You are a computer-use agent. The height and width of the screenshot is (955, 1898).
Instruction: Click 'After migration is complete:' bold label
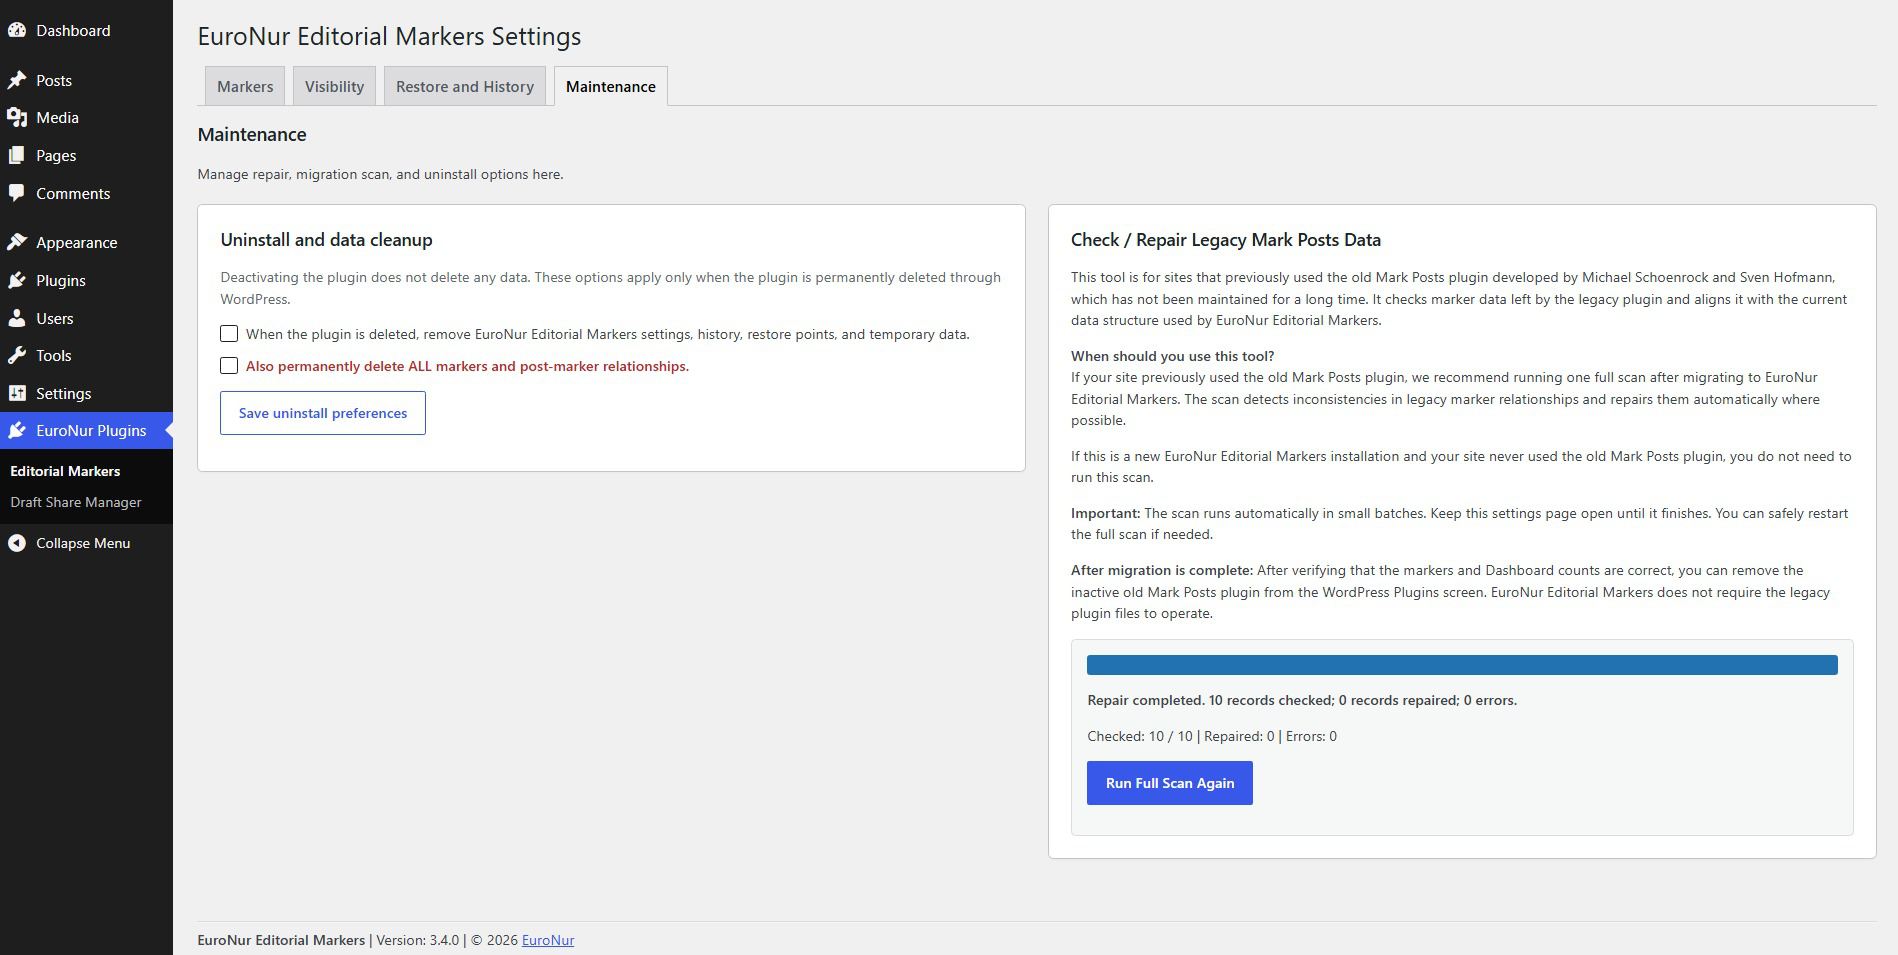(x=1162, y=570)
